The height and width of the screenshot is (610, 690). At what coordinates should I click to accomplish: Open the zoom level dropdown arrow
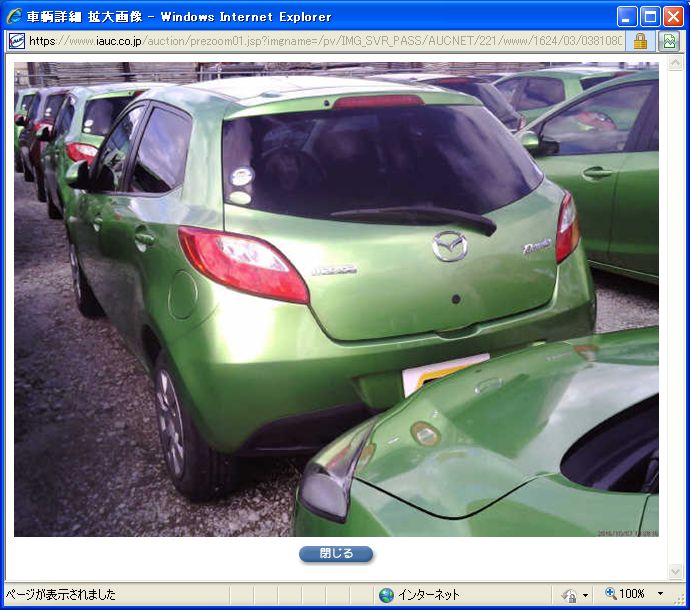[x=660, y=595]
